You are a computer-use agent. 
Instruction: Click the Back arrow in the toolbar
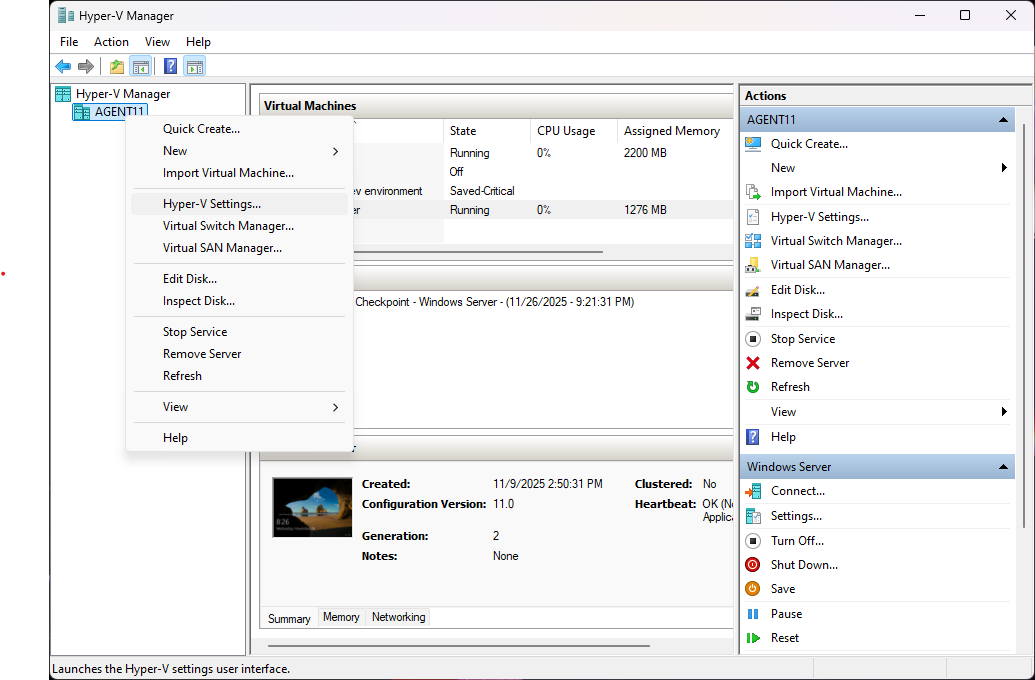point(63,67)
